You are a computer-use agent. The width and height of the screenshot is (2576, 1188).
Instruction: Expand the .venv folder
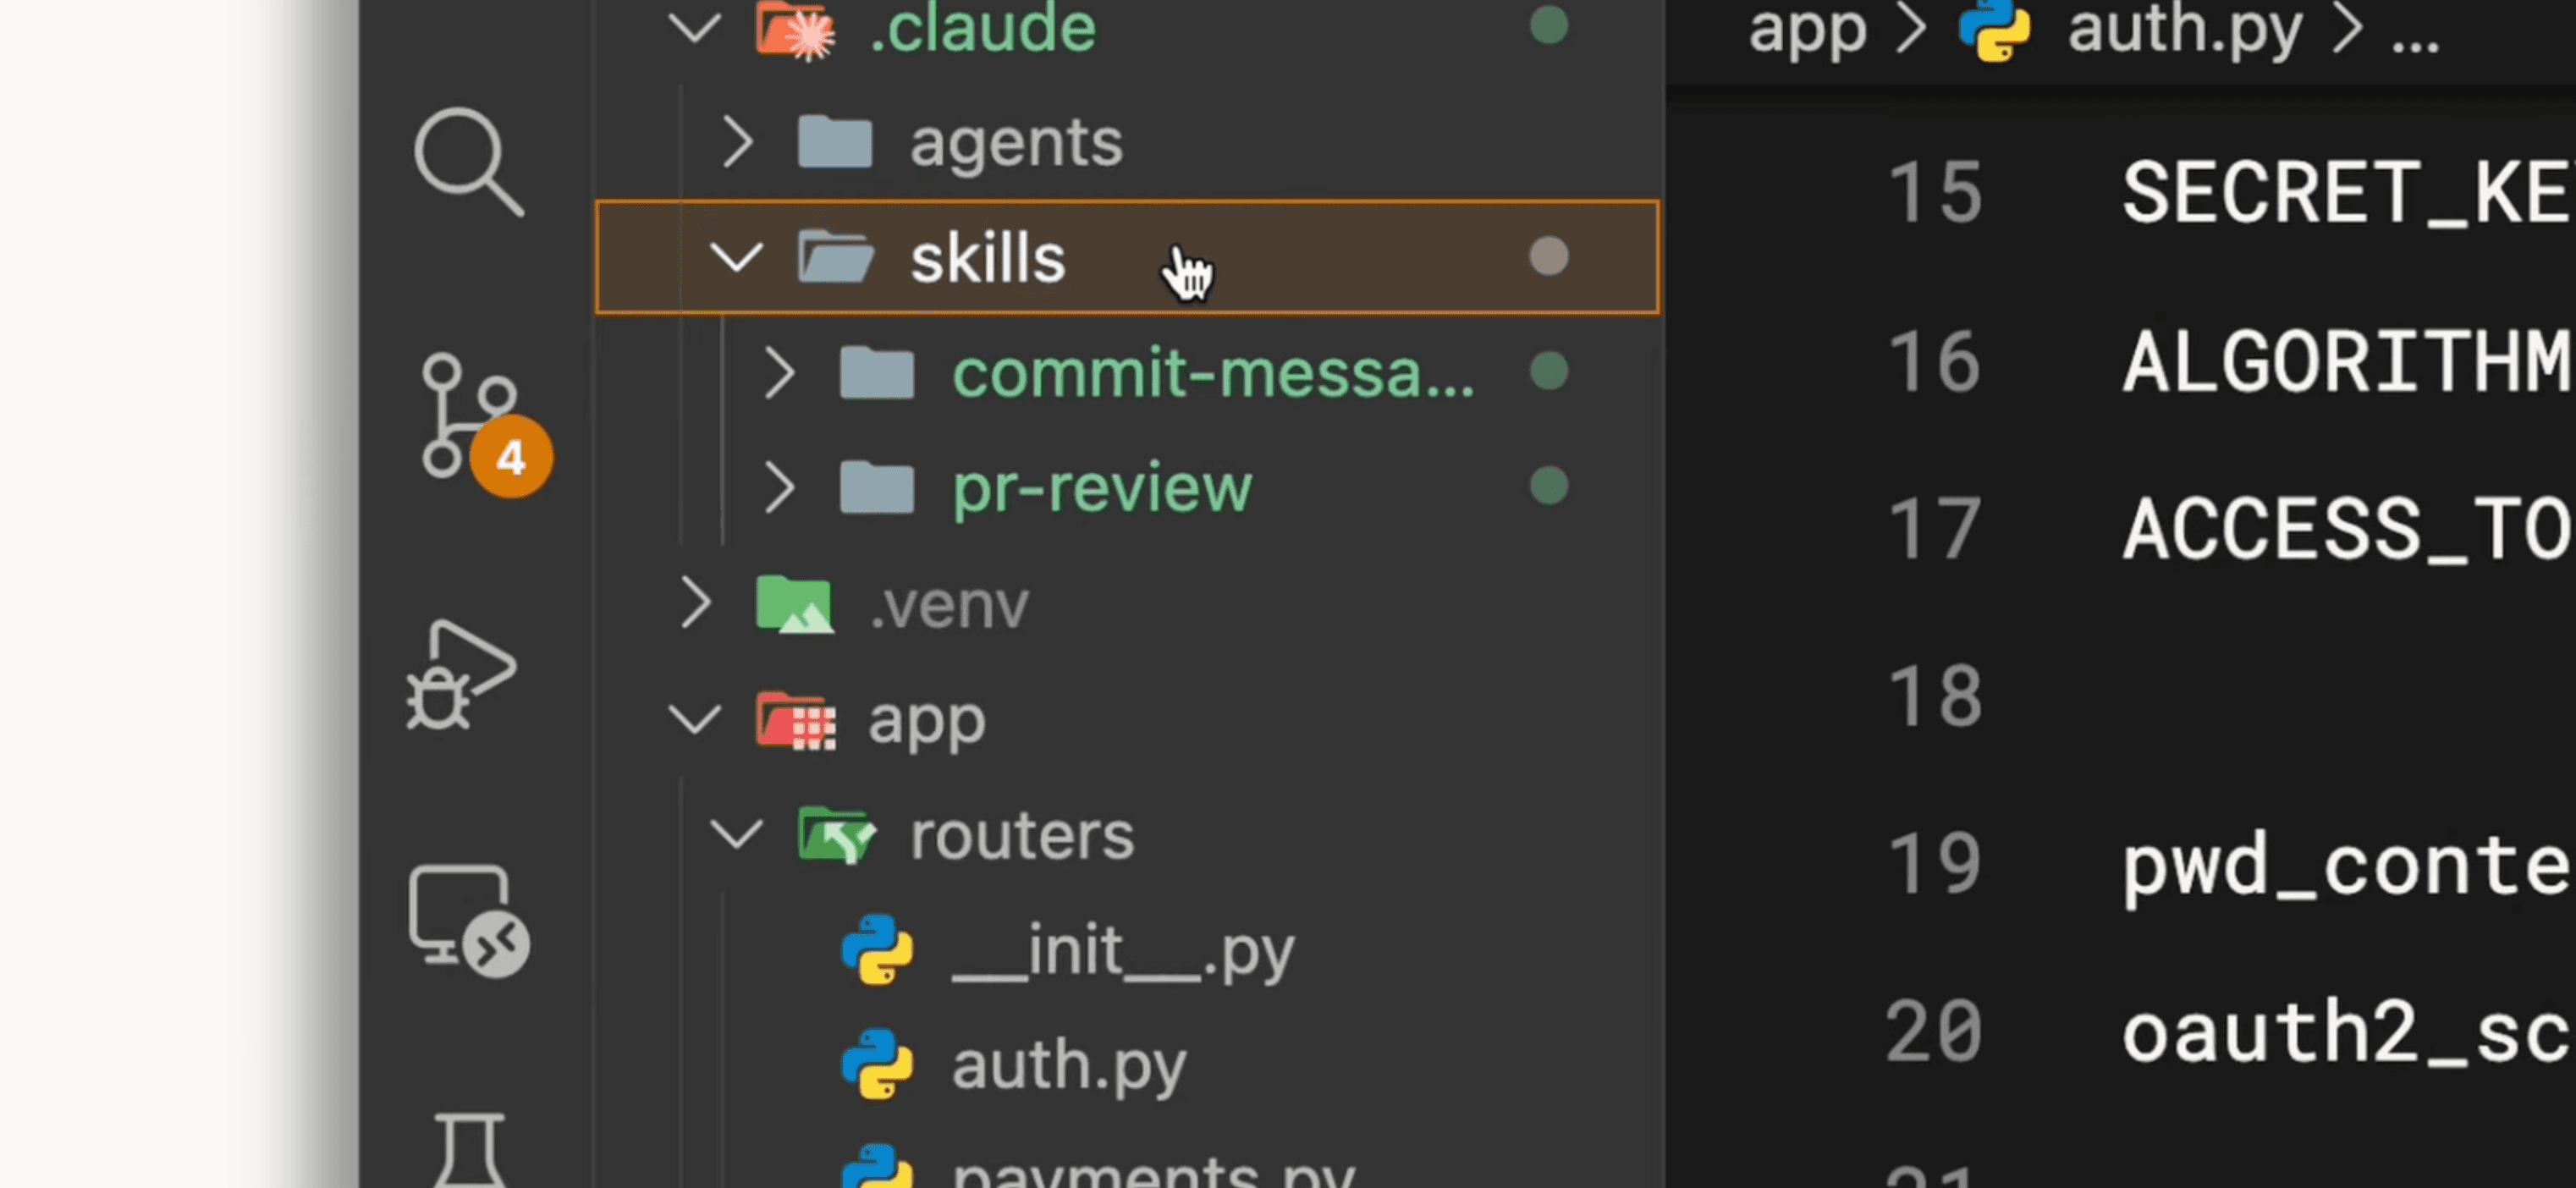pyautogui.click(x=694, y=604)
